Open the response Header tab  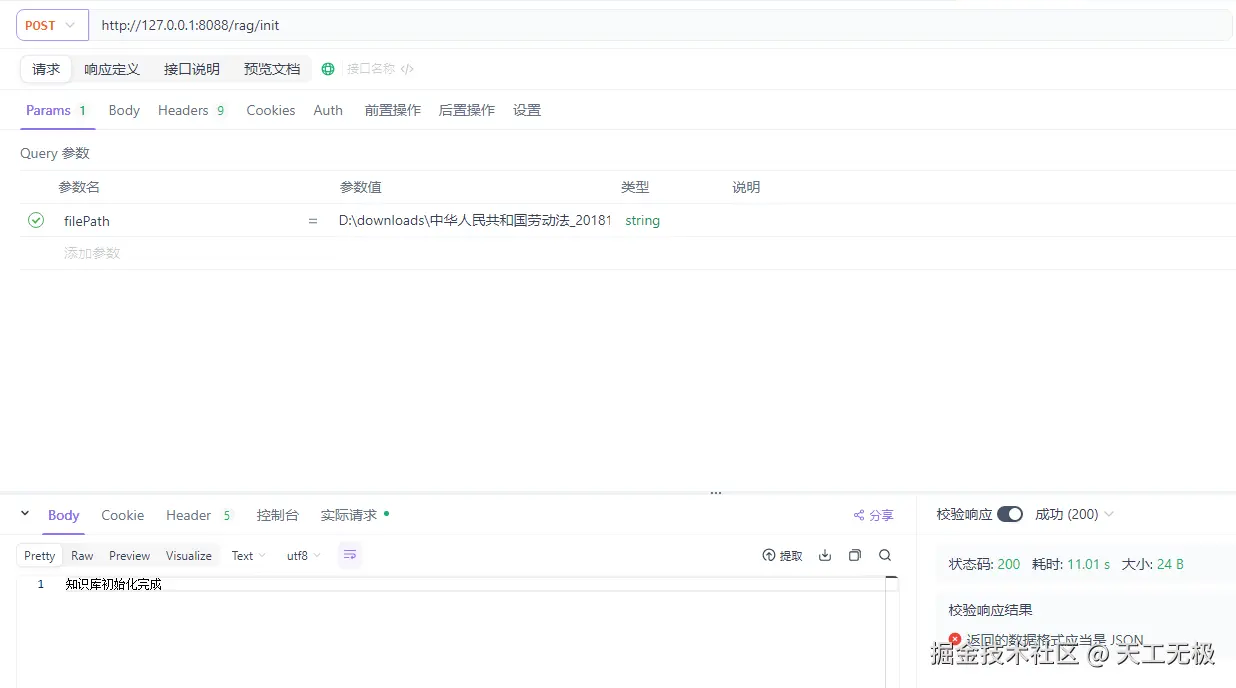tap(199, 515)
